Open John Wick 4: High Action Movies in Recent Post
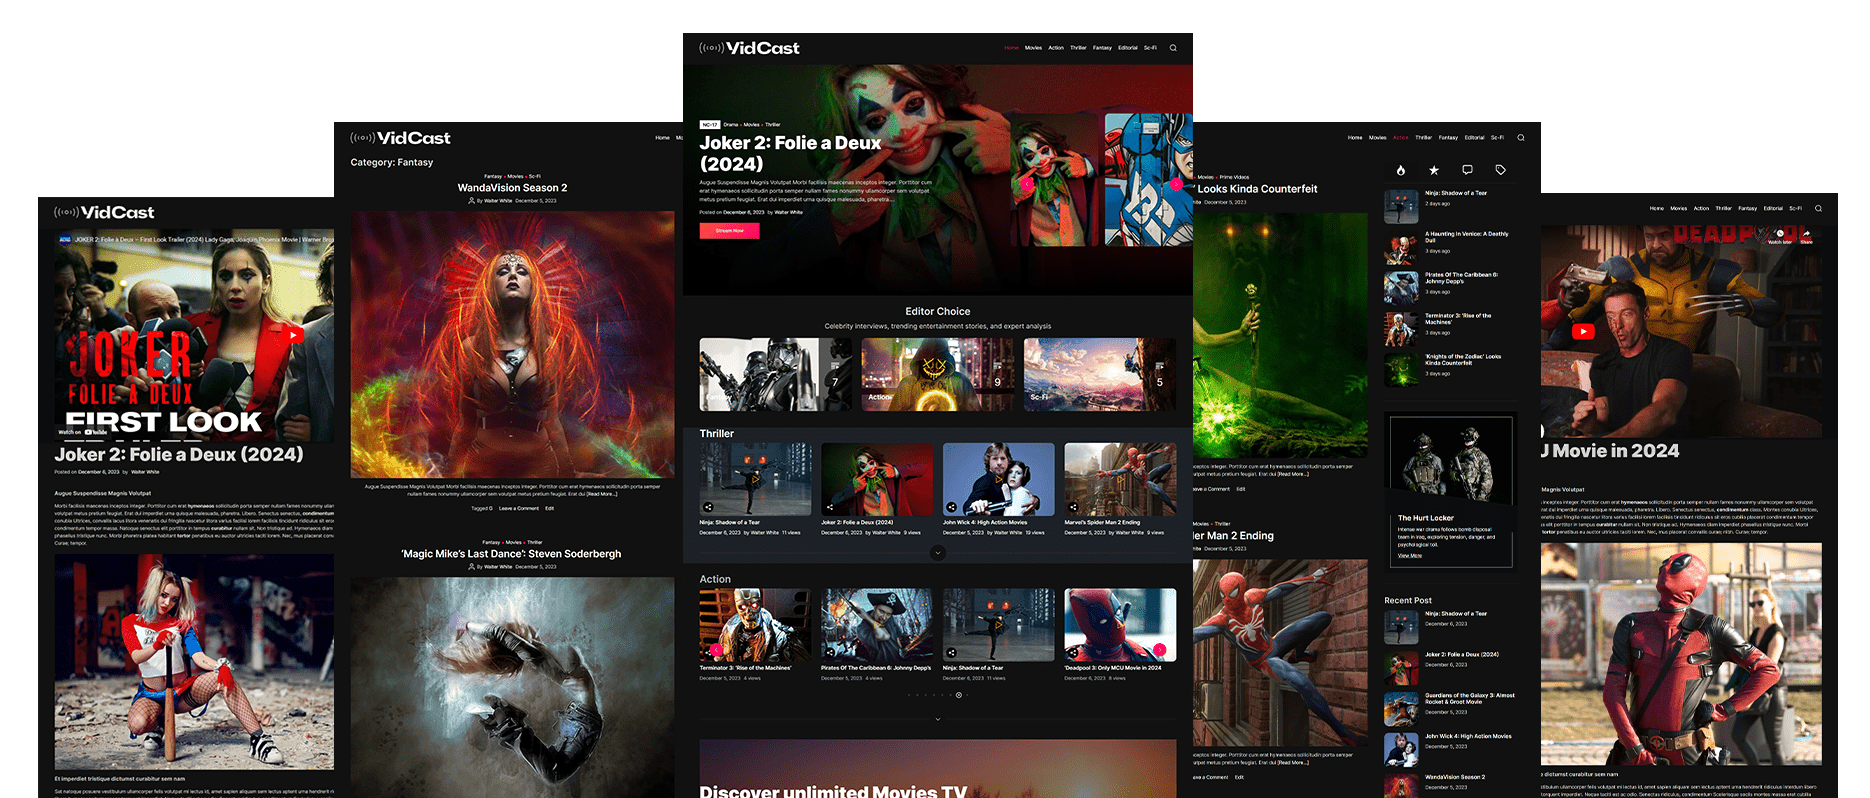The image size is (1870, 798). 1468,736
